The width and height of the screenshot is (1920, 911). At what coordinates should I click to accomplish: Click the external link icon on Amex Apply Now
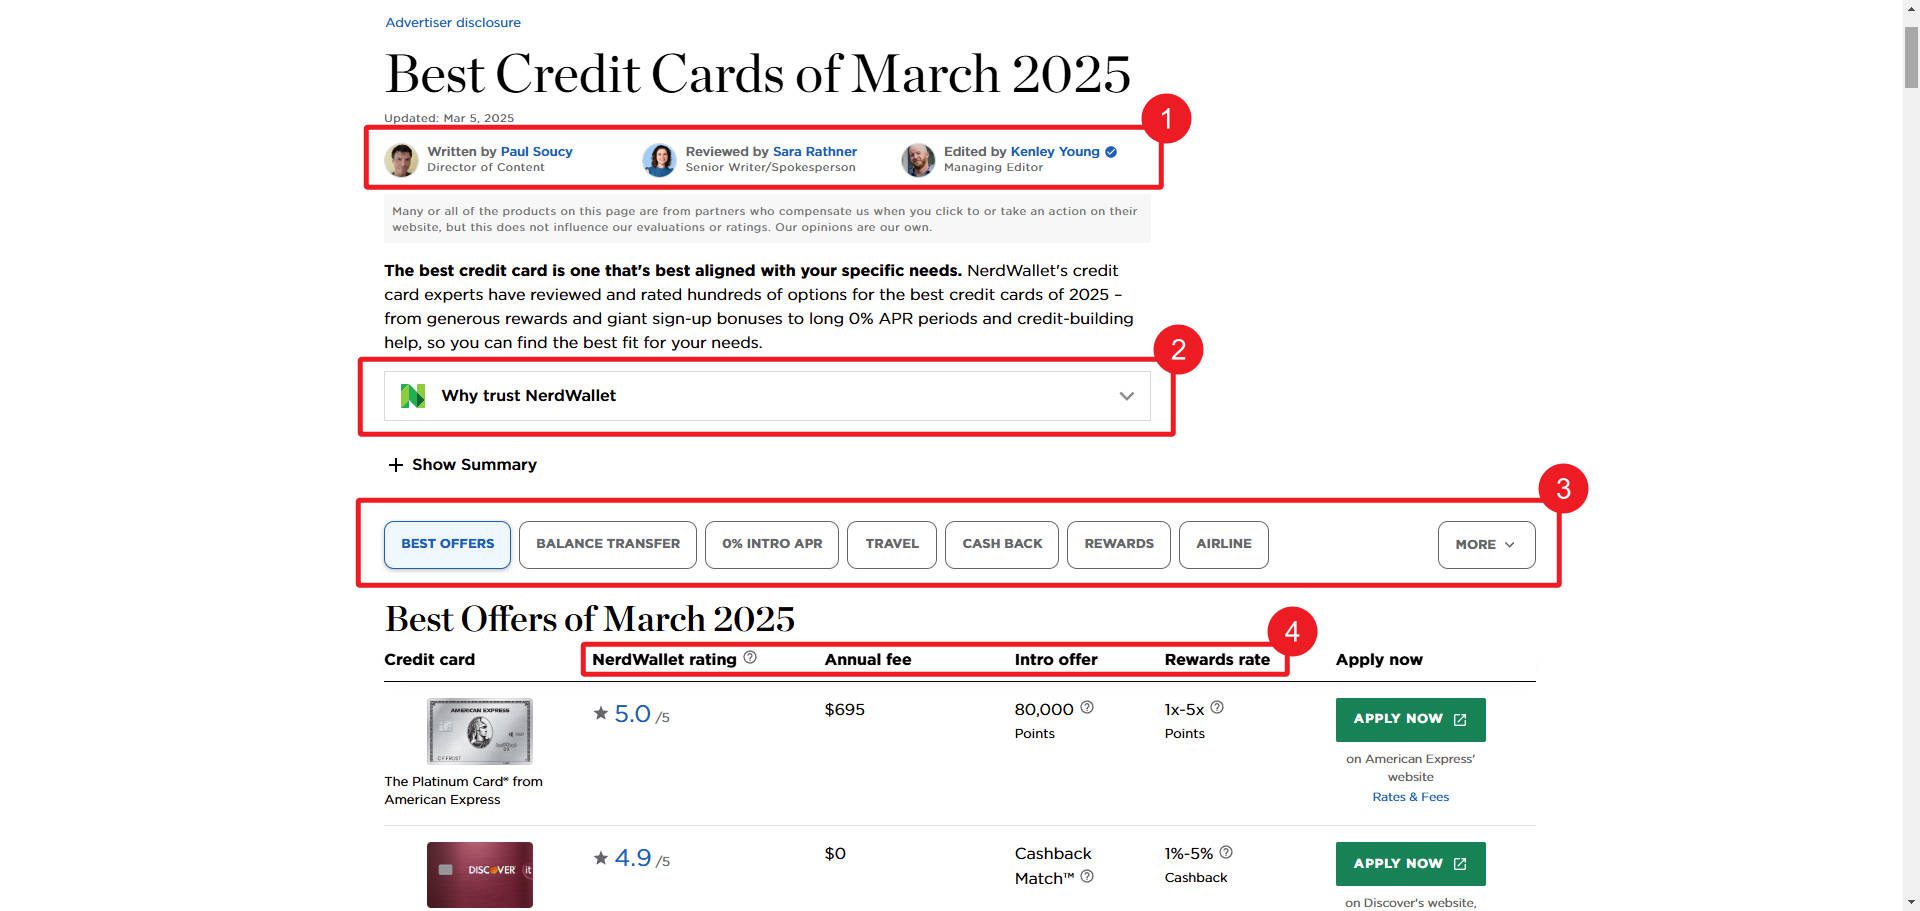pyautogui.click(x=1460, y=718)
